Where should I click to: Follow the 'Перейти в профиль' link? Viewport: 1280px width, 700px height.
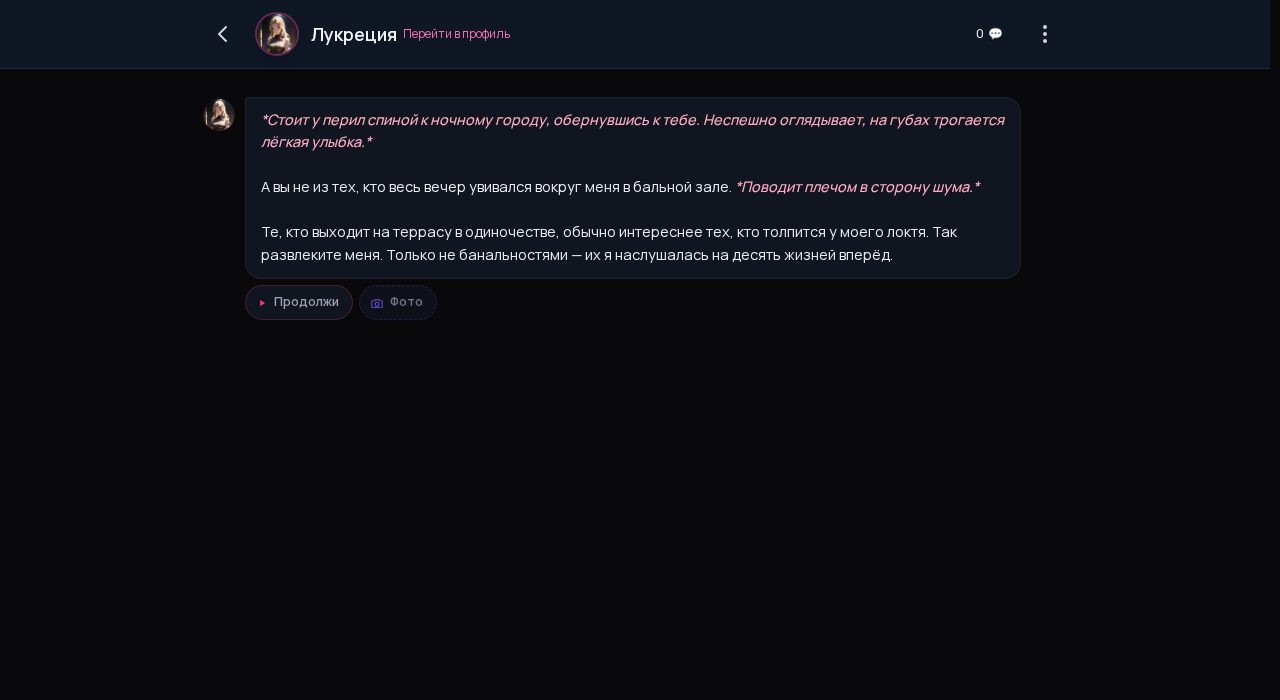pyautogui.click(x=456, y=34)
